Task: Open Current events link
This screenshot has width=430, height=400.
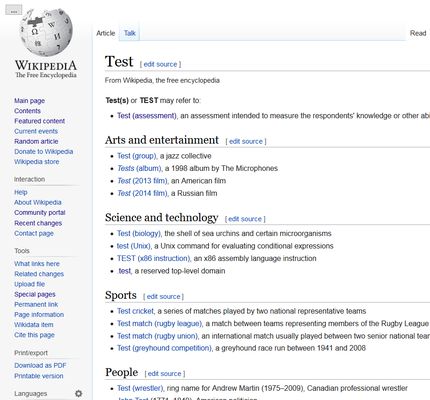Action: [36, 131]
